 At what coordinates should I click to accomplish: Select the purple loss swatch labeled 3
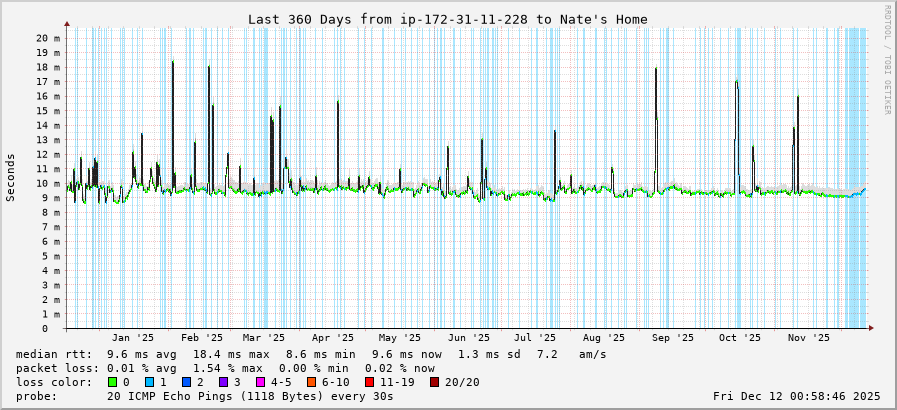pyautogui.click(x=223, y=382)
